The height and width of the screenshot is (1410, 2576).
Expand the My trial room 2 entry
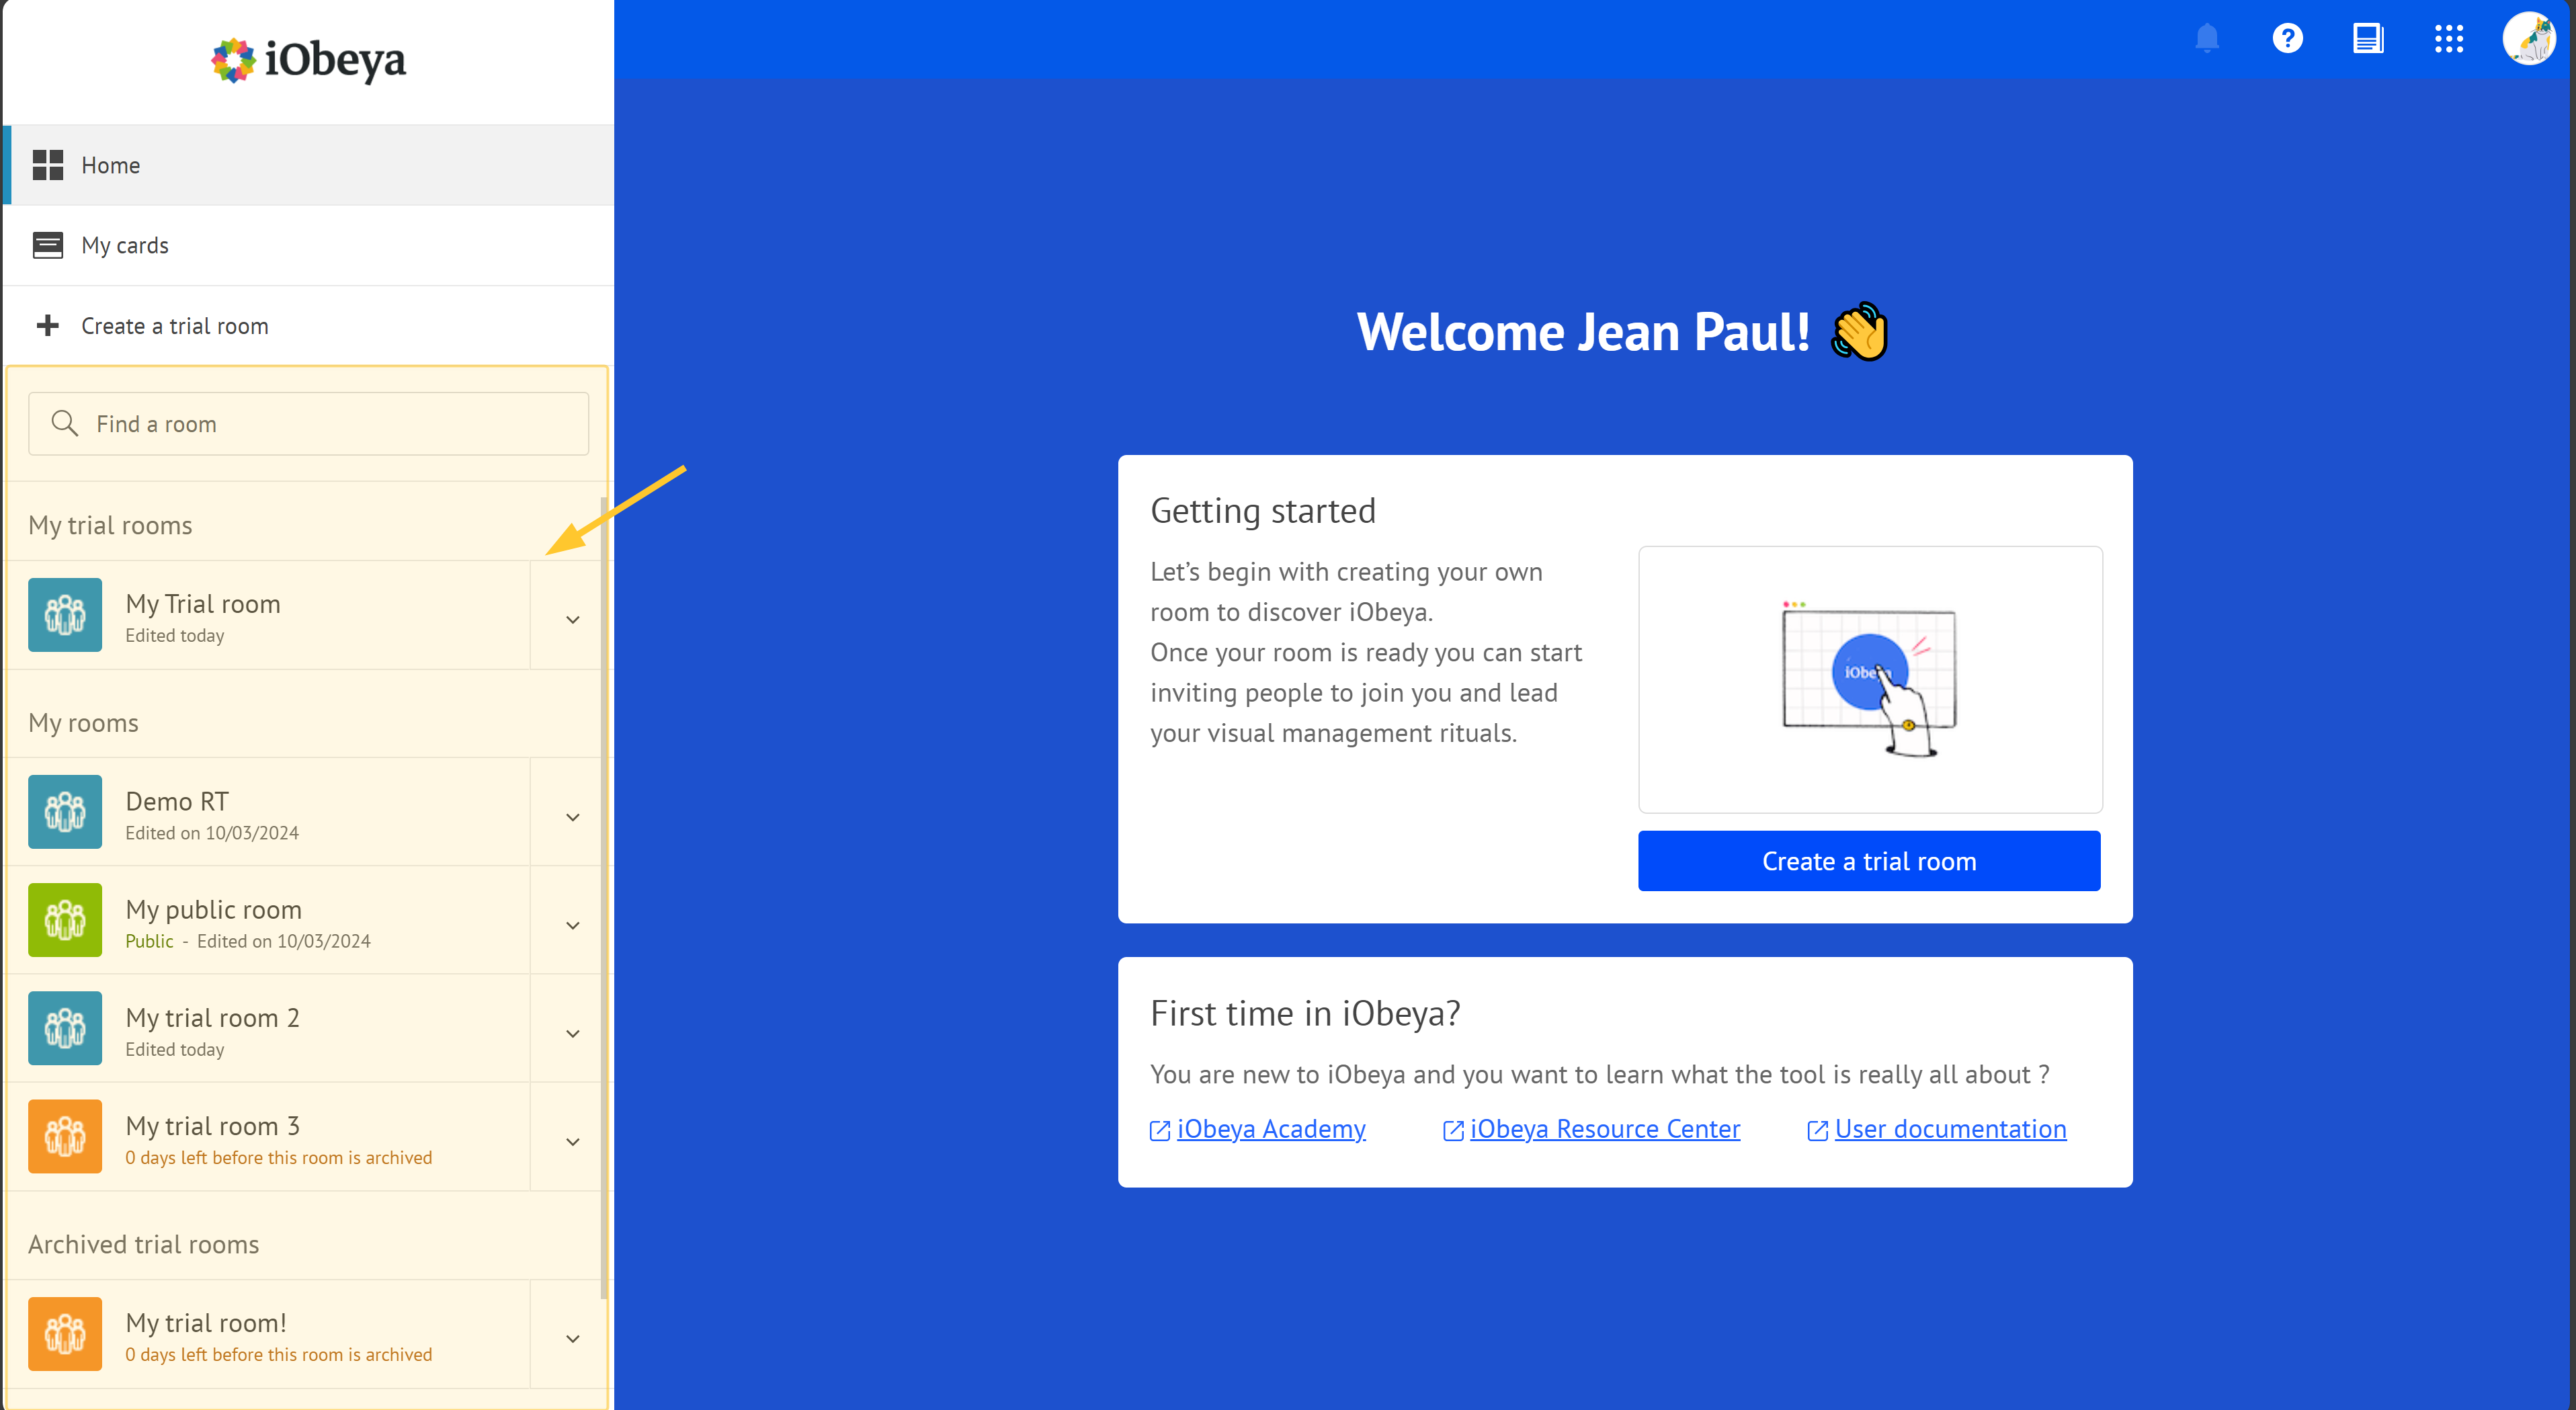pyautogui.click(x=573, y=1032)
